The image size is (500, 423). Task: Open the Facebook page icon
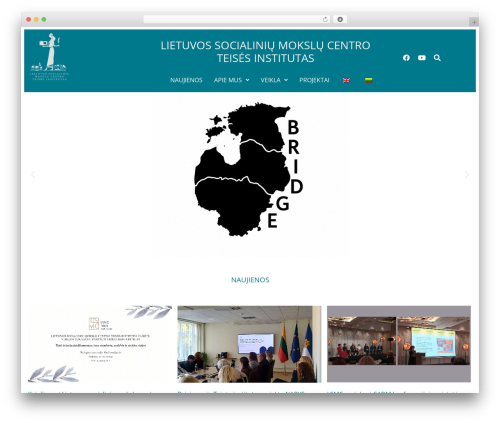click(x=406, y=58)
